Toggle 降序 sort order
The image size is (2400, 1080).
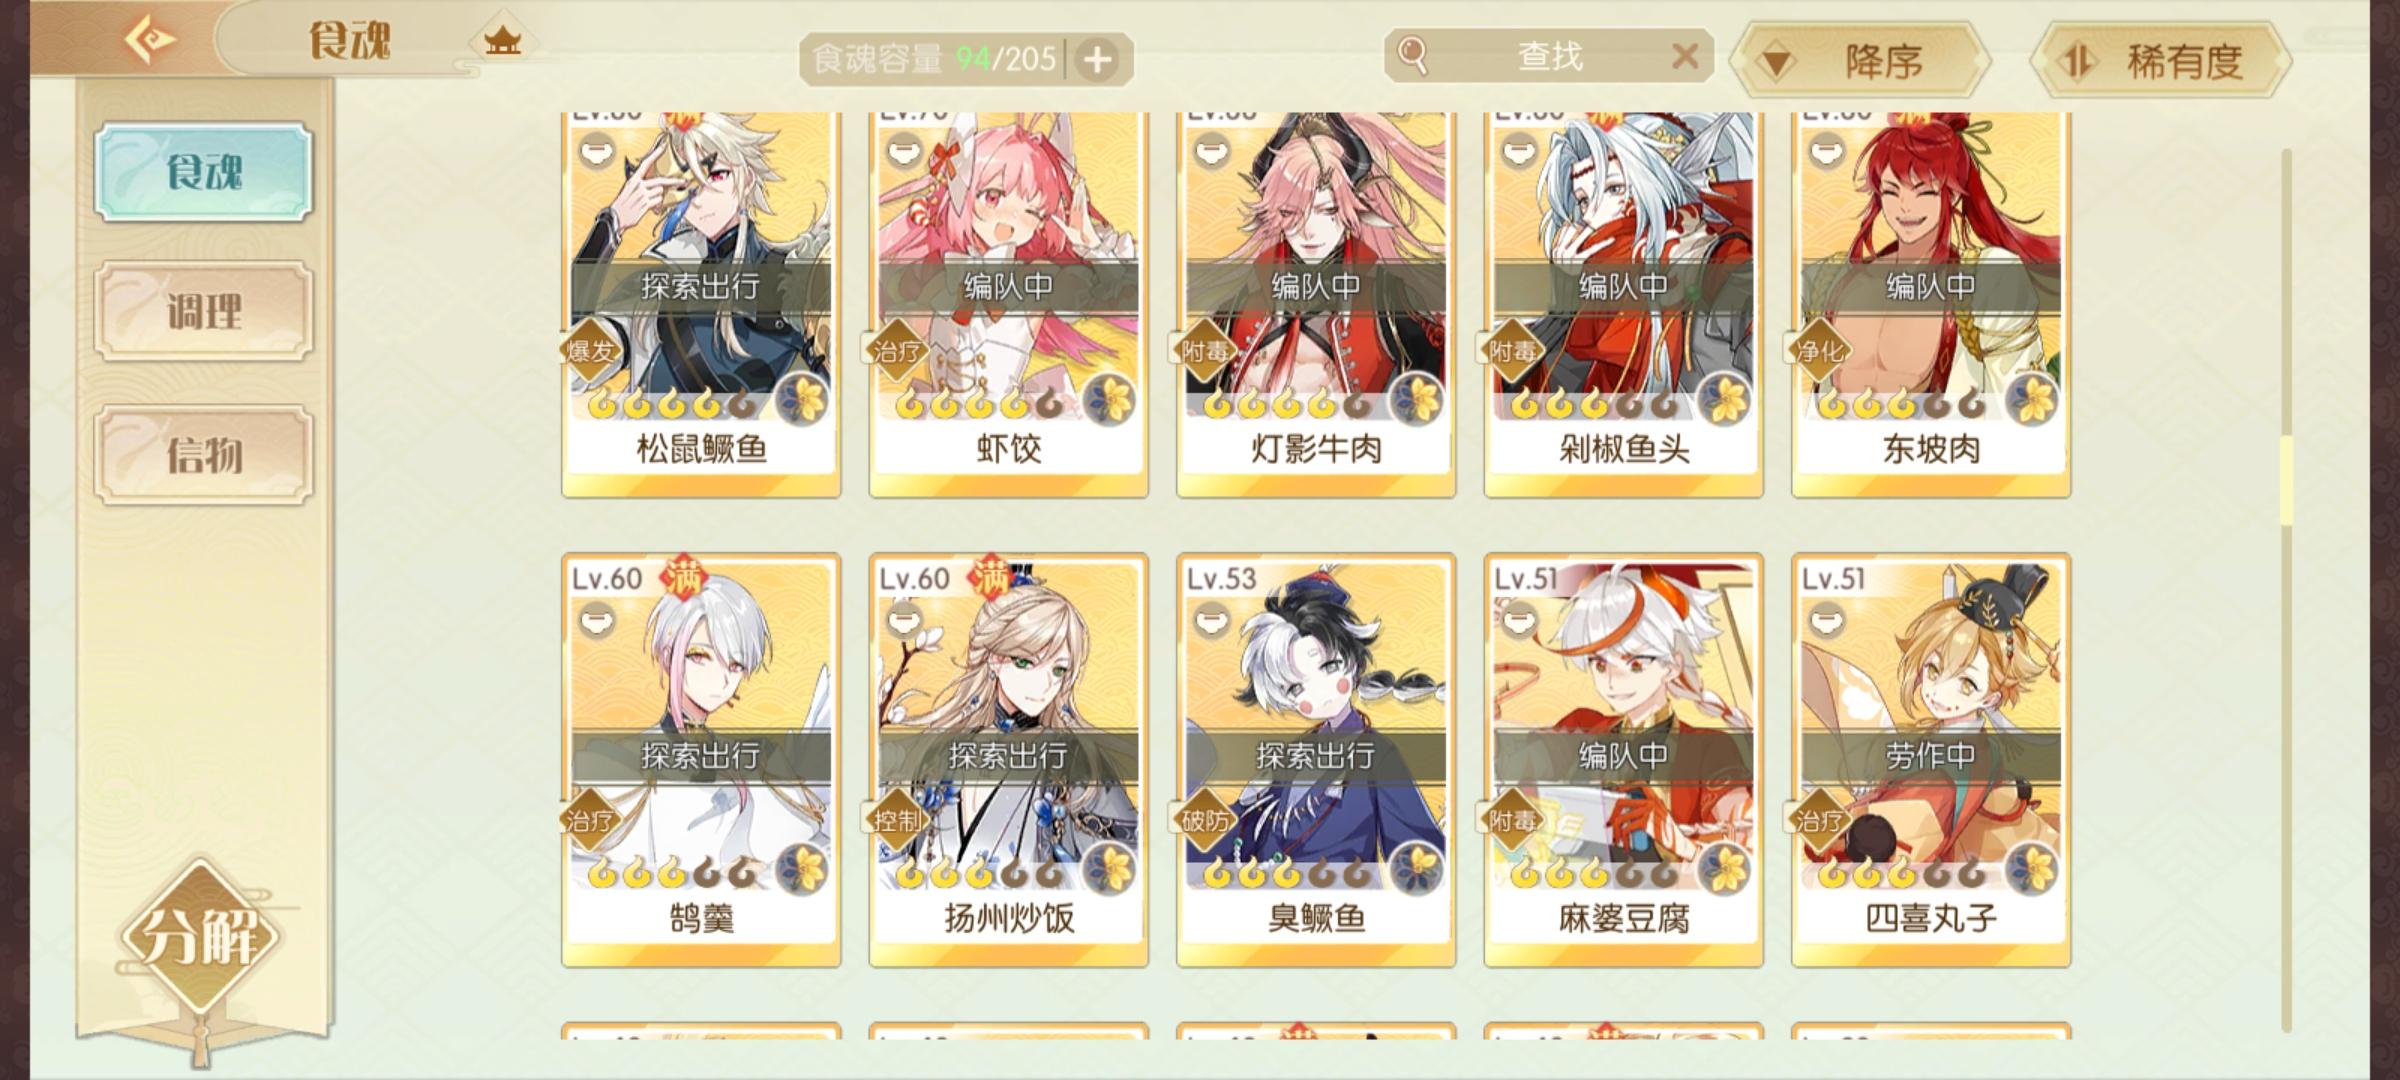tap(1859, 60)
